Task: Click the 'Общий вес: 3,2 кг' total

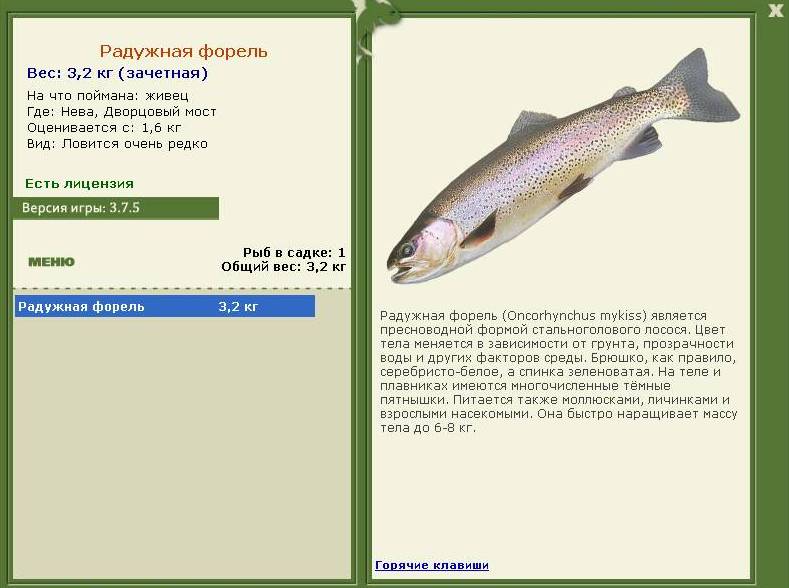Action: point(283,267)
